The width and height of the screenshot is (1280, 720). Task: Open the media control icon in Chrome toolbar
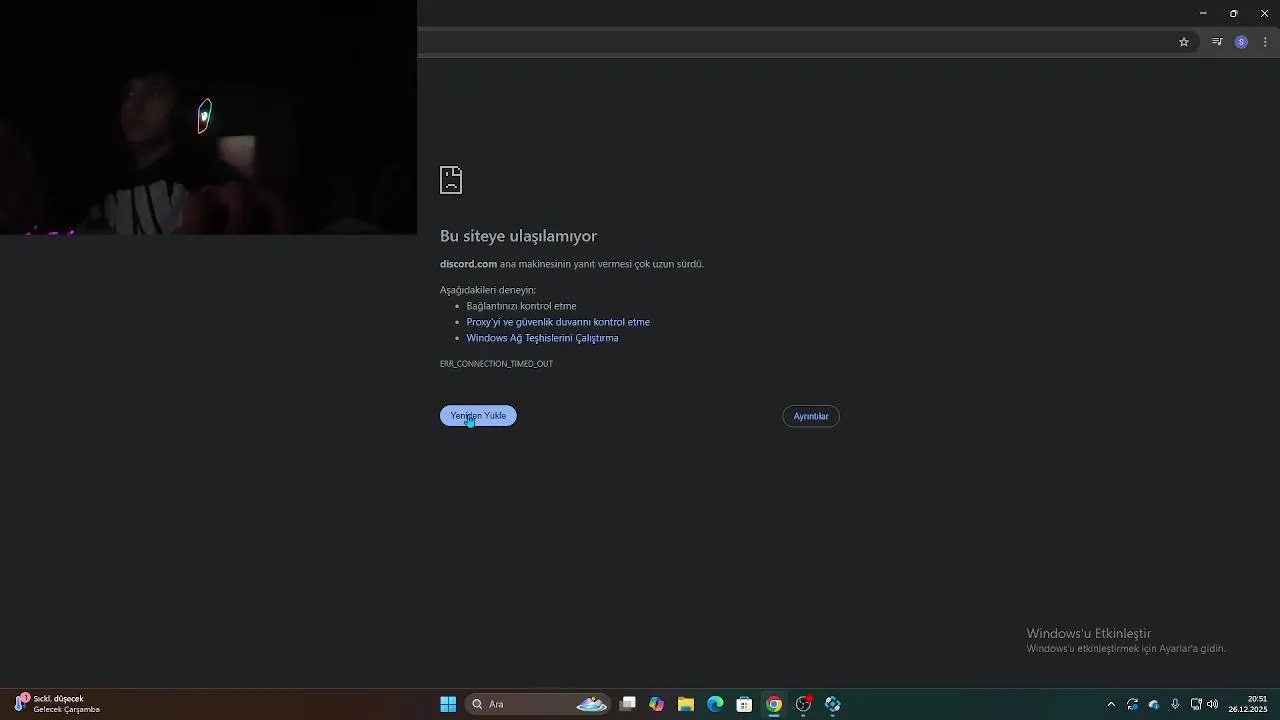[1217, 42]
